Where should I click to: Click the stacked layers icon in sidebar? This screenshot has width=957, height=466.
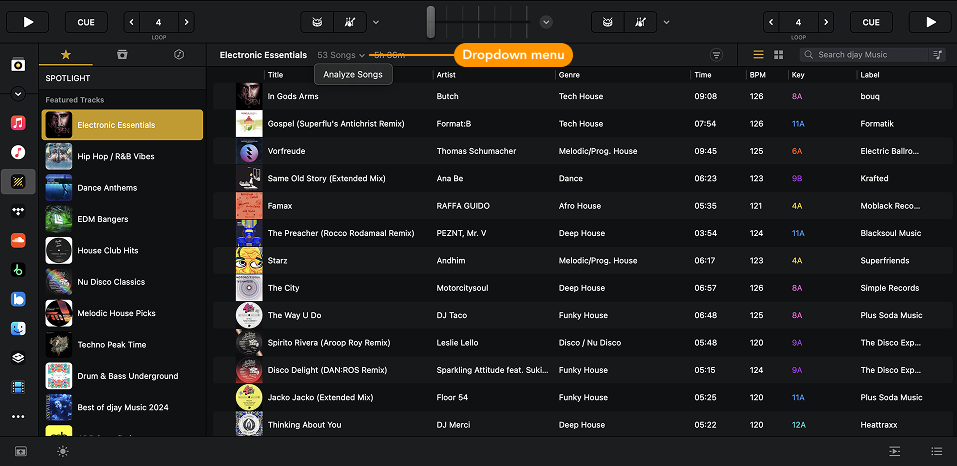(18, 358)
